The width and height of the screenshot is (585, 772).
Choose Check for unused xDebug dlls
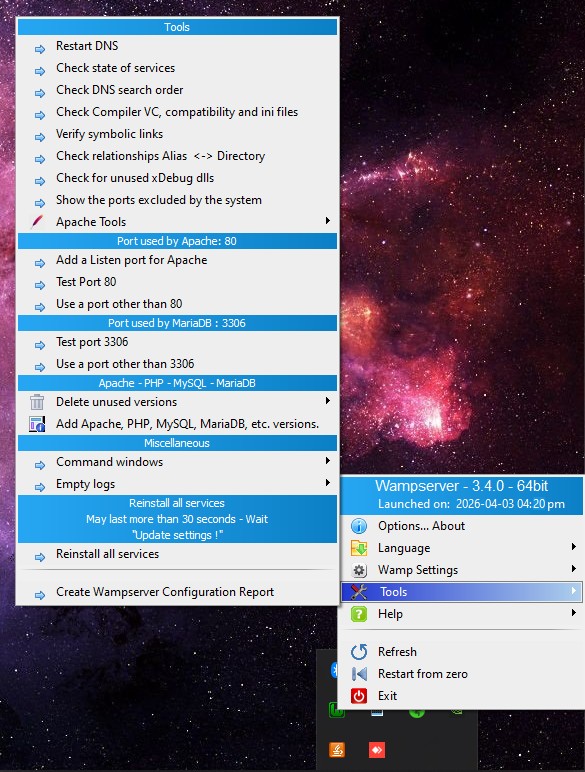(x=177, y=178)
